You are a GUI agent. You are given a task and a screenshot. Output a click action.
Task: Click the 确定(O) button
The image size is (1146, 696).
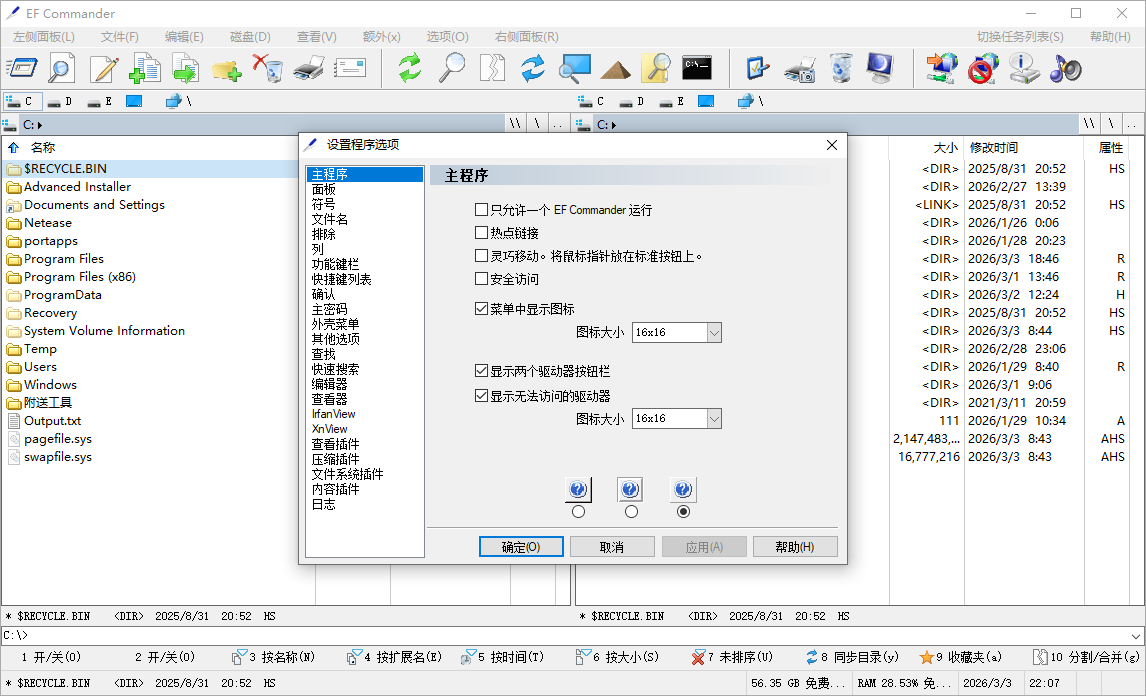tap(521, 546)
